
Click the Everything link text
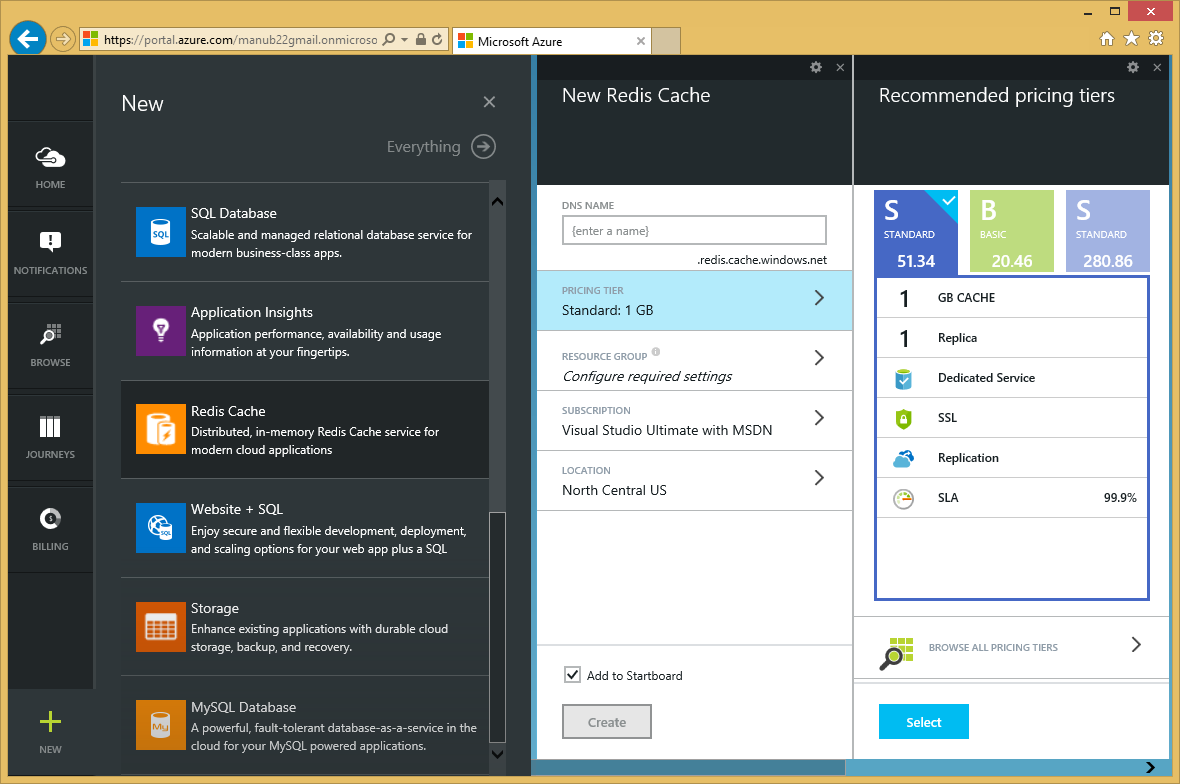[x=423, y=147]
